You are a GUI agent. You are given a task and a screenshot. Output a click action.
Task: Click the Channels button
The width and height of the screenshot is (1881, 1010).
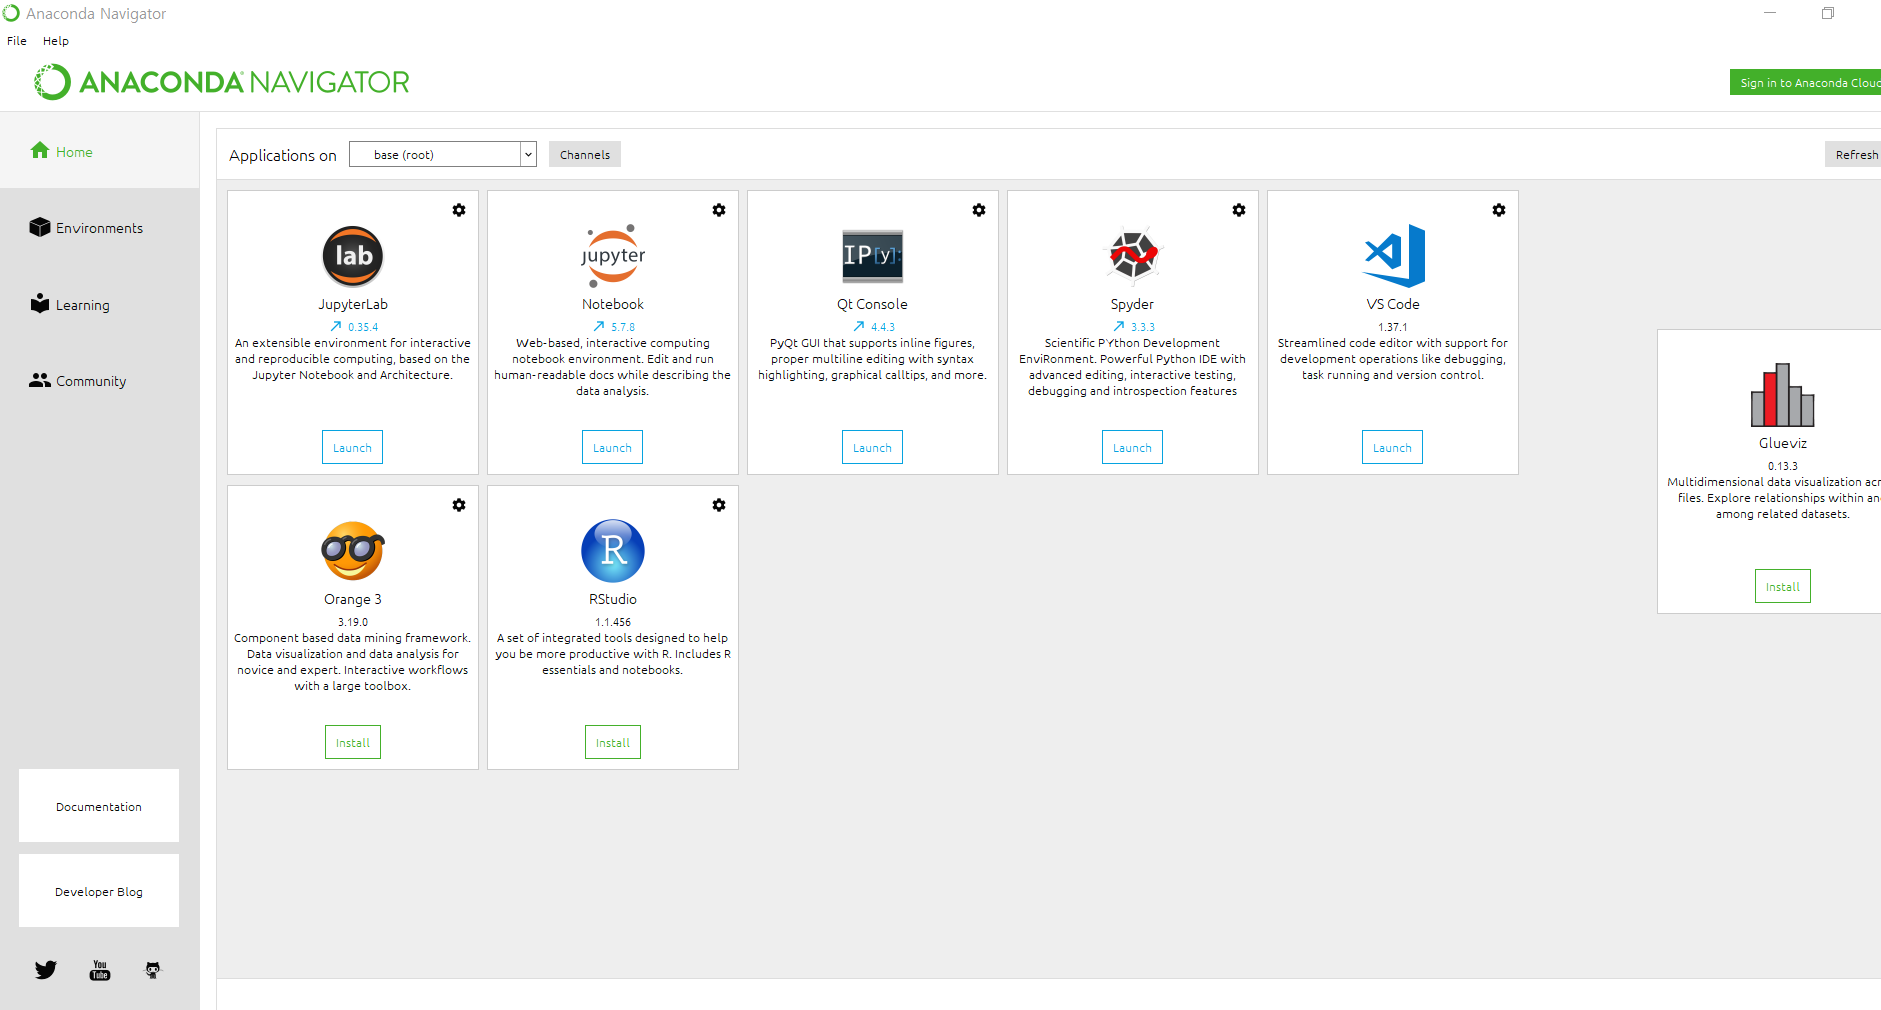tap(585, 154)
